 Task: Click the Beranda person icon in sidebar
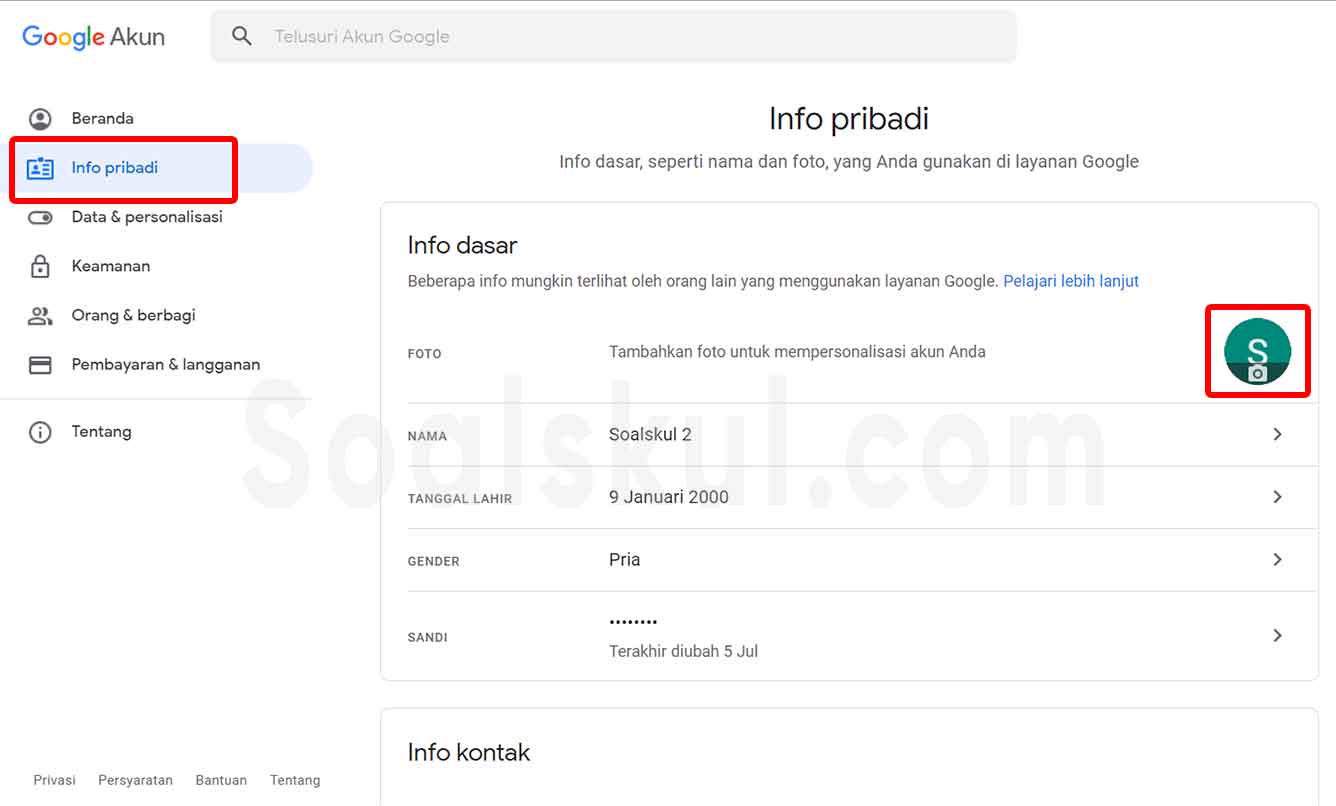(40, 119)
